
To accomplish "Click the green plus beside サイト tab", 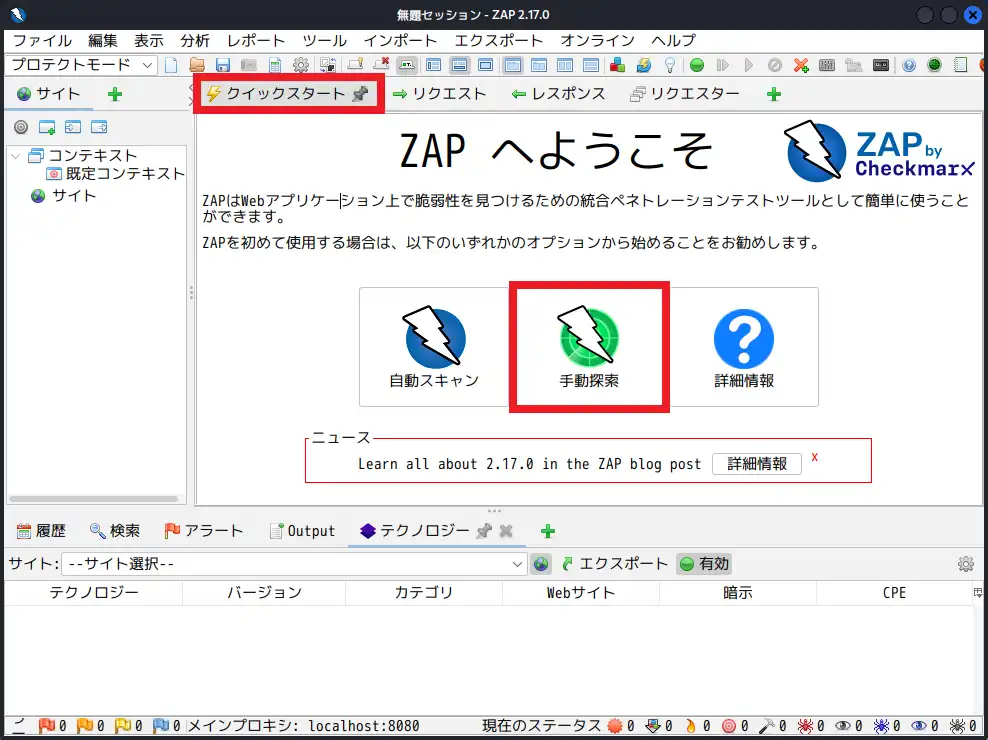I will tap(114, 94).
